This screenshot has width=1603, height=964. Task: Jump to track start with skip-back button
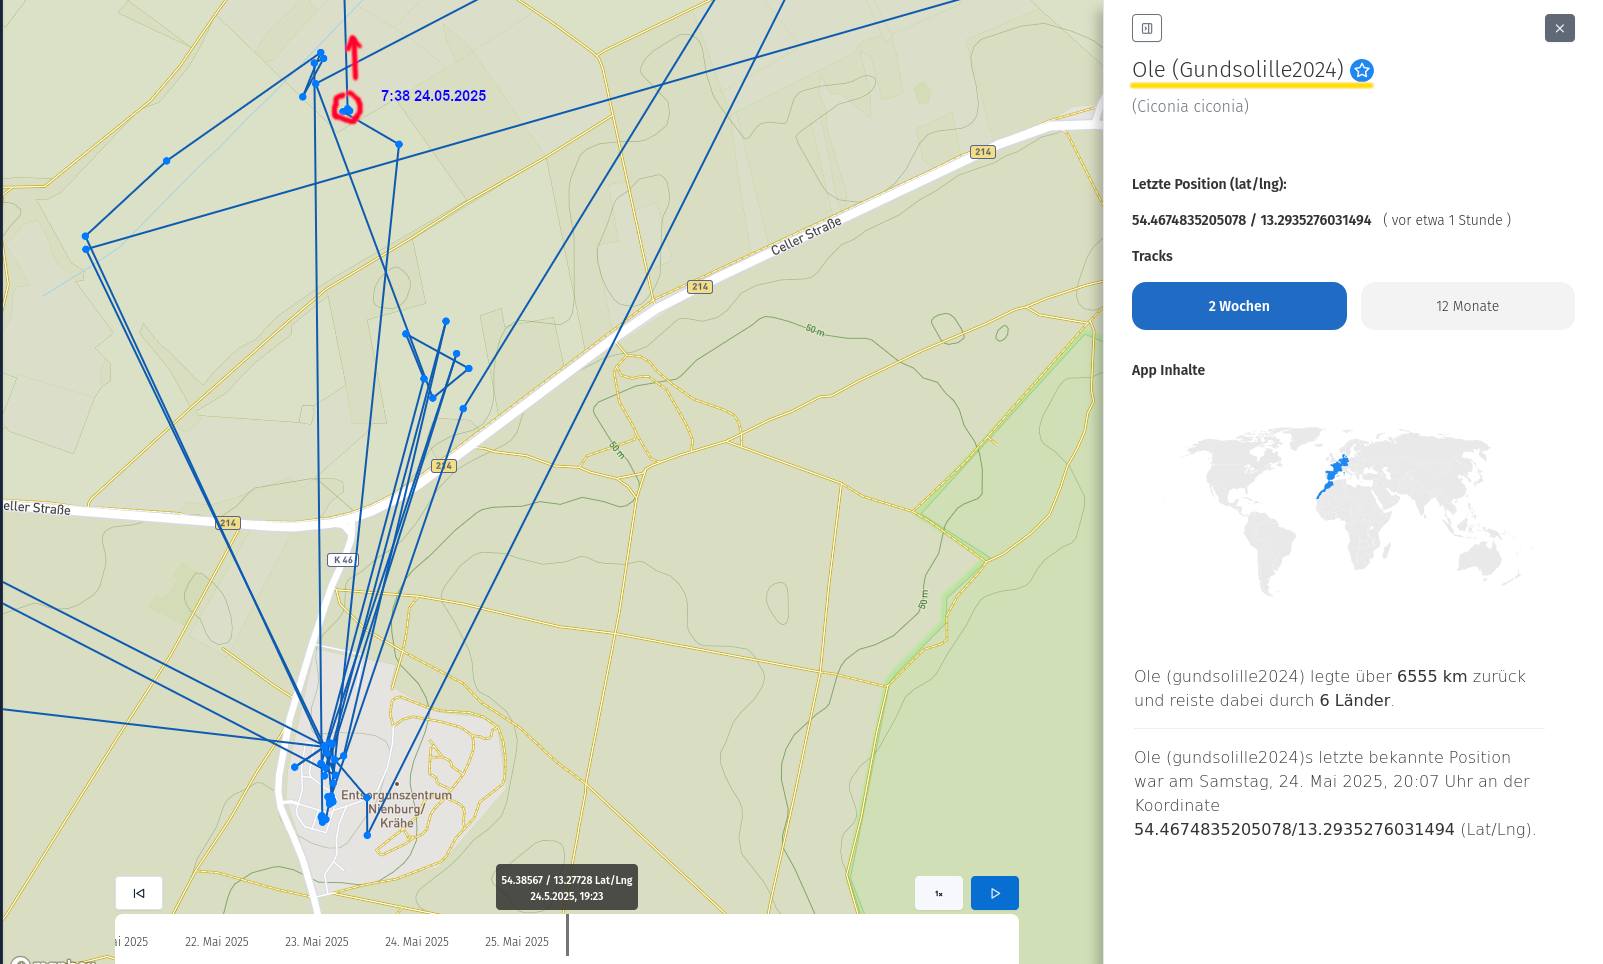139,893
